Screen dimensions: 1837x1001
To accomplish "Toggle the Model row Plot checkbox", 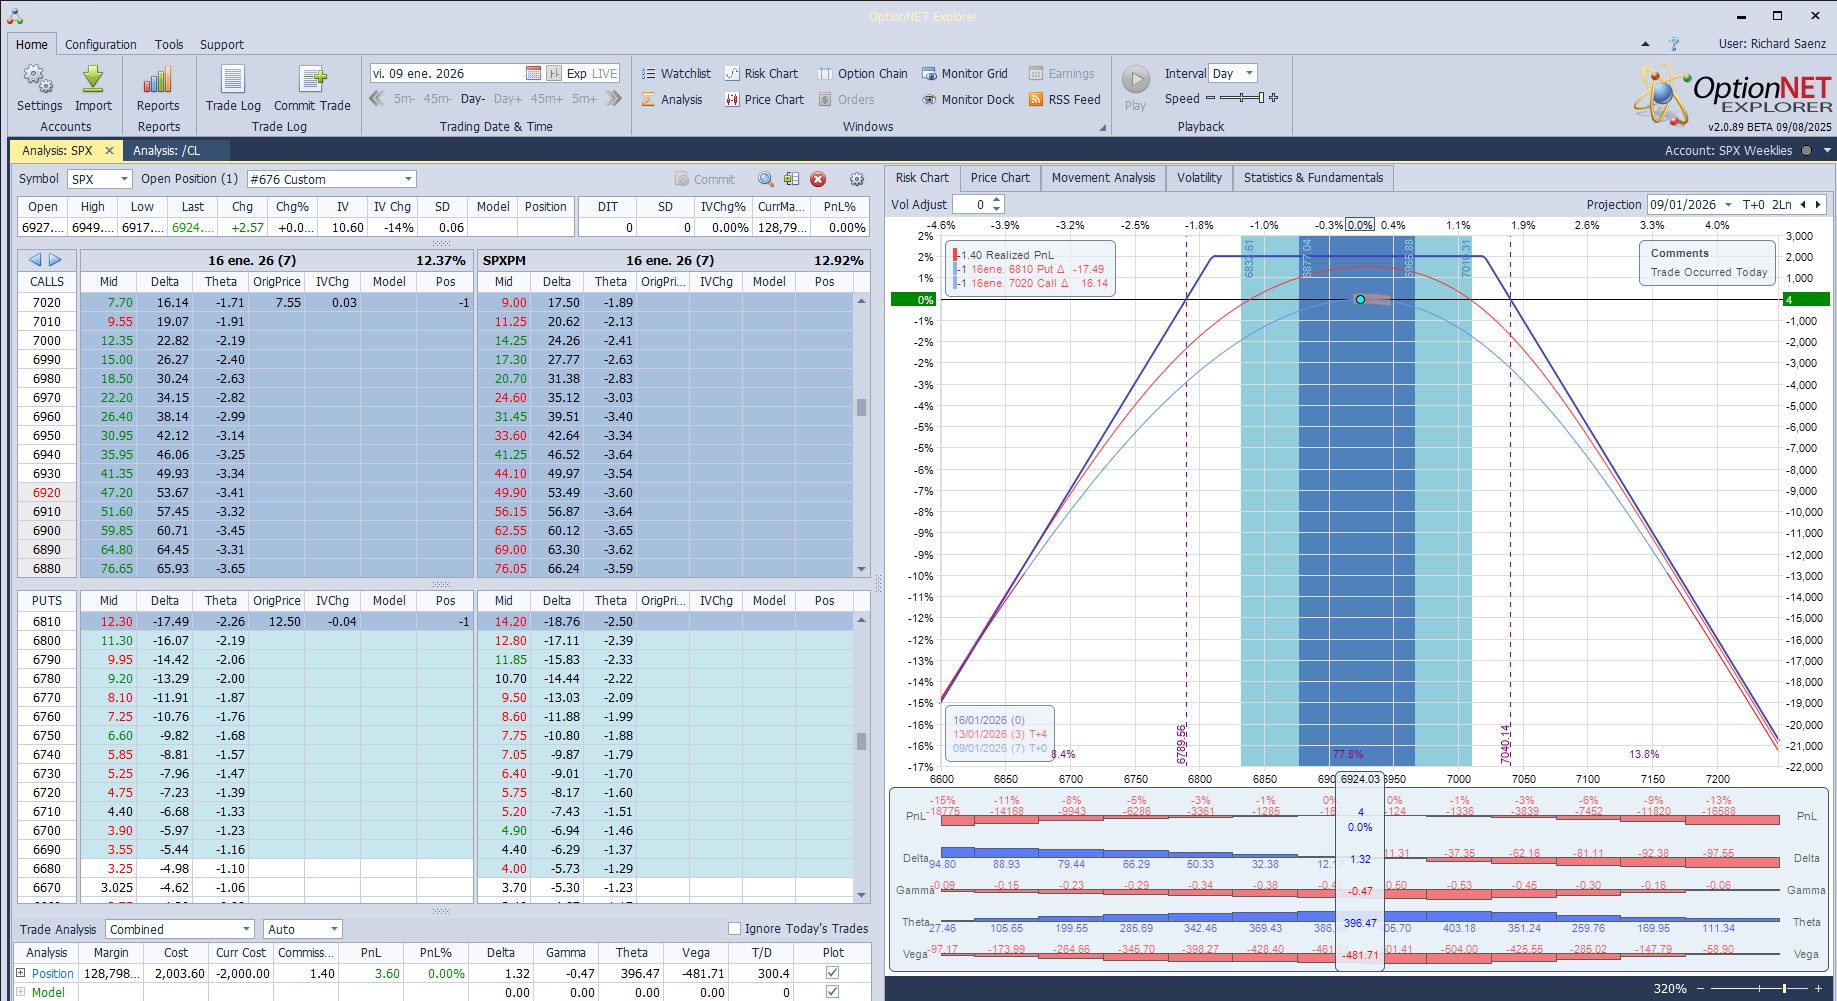I will [832, 992].
